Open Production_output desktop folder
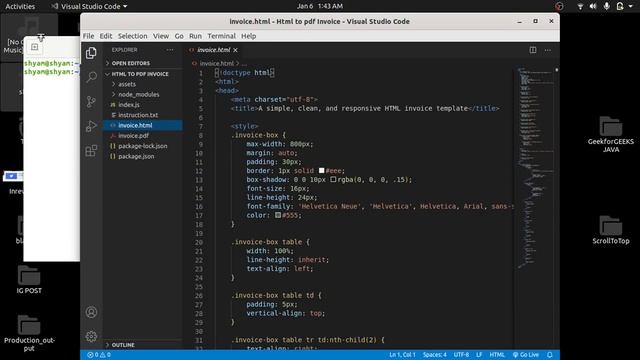640x360 pixels. click(x=29, y=333)
